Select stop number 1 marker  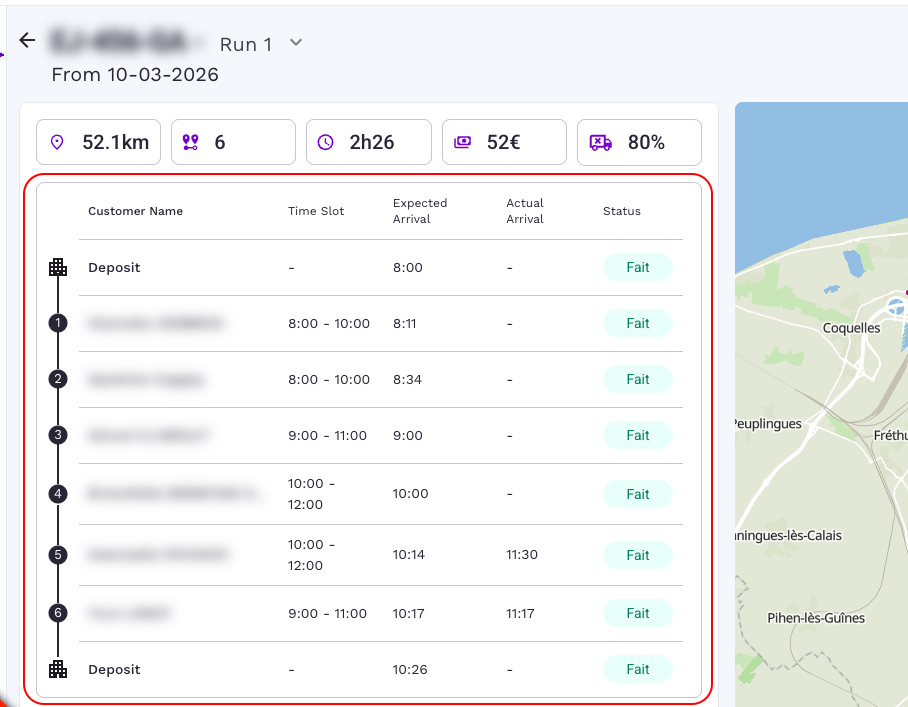pos(58,323)
